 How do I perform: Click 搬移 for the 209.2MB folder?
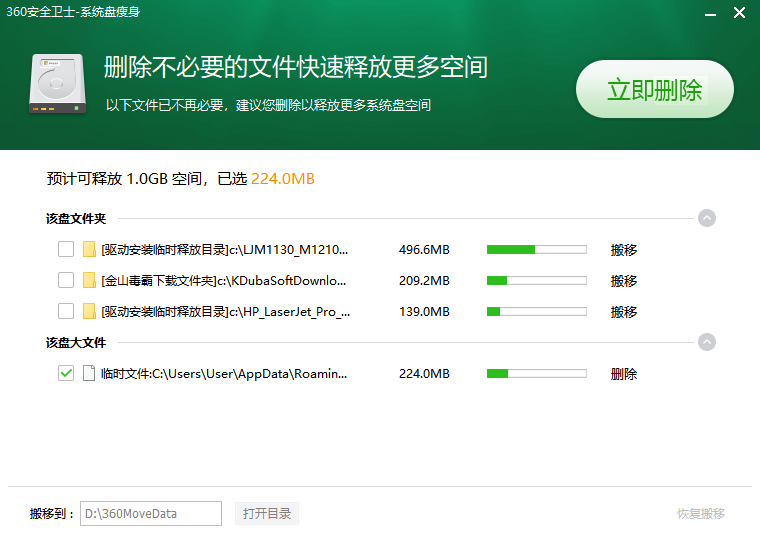pyautogui.click(x=624, y=281)
